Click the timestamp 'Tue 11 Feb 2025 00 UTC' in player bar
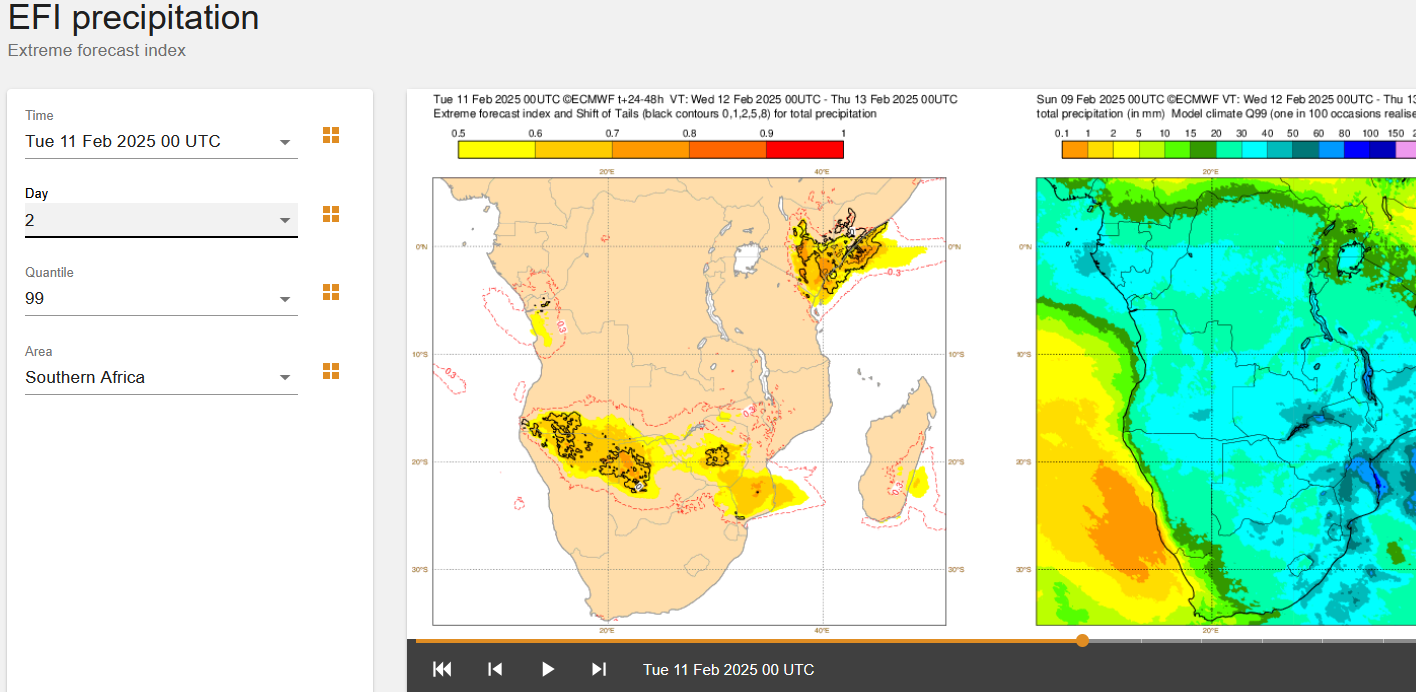1416x692 pixels. click(729, 669)
